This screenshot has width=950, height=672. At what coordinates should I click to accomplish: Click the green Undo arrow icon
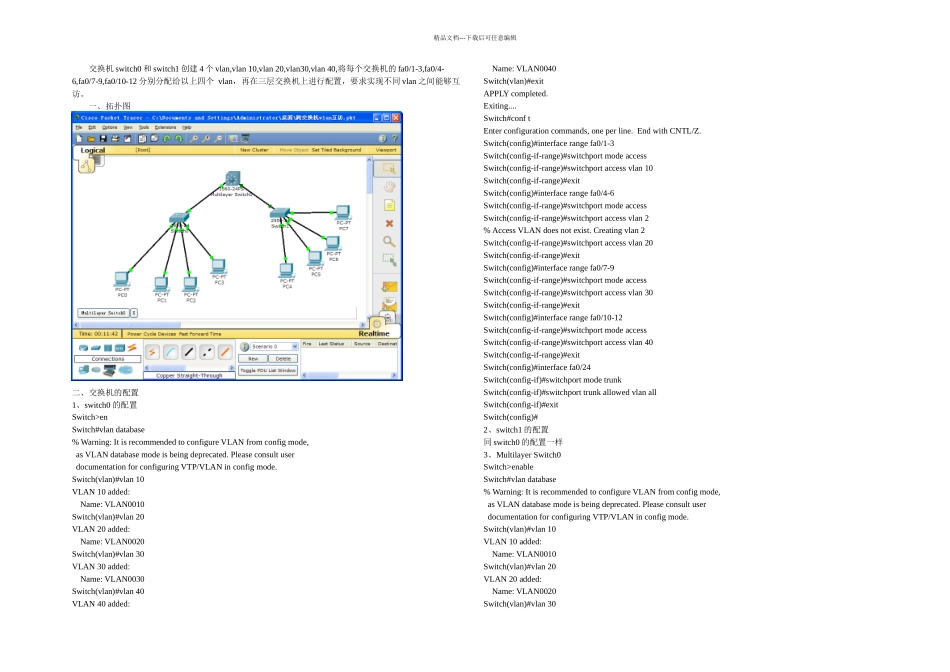(167, 139)
